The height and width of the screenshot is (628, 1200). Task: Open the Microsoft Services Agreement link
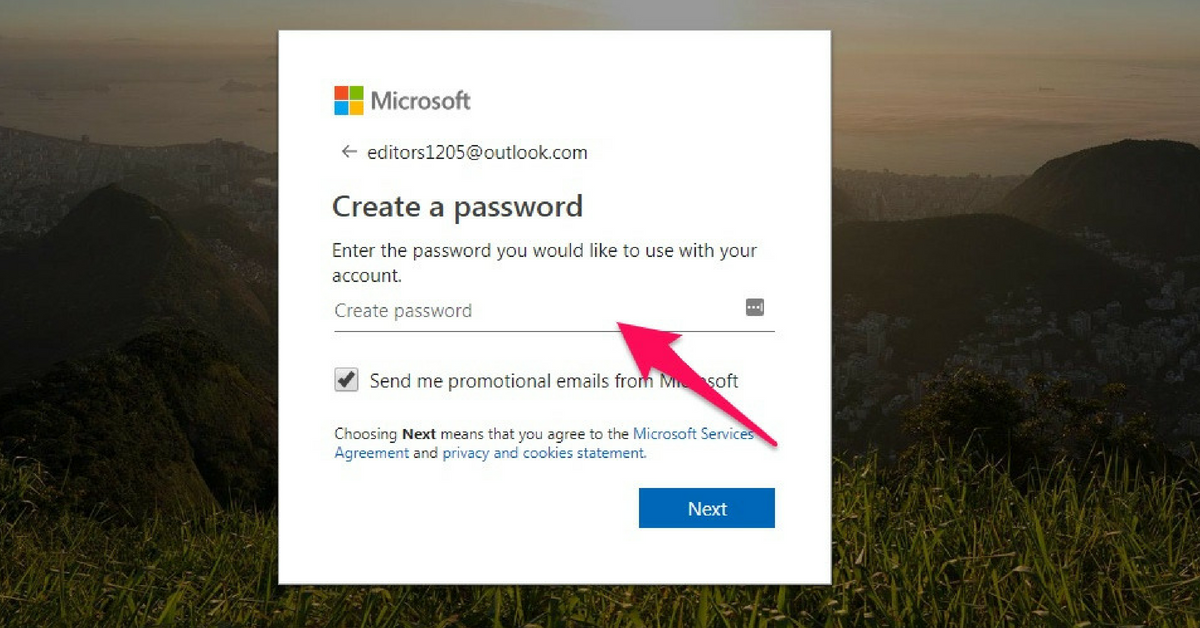pos(543,443)
